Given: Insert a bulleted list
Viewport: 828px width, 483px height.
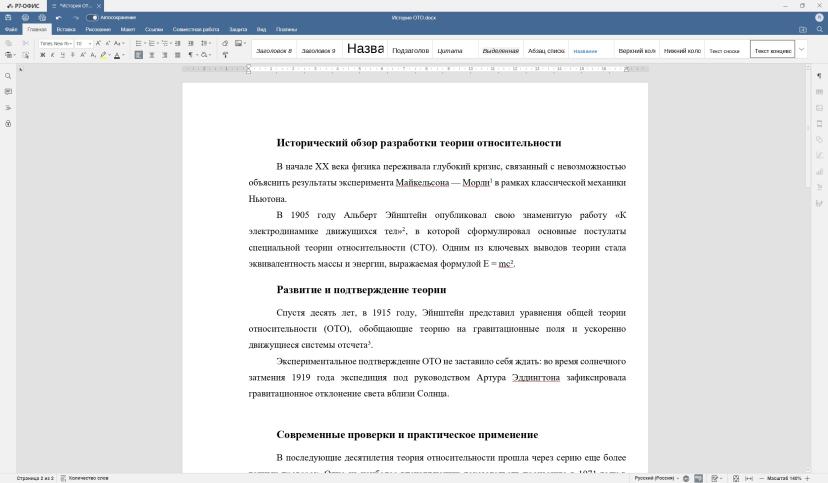Looking at the screenshot, I should pos(140,43).
